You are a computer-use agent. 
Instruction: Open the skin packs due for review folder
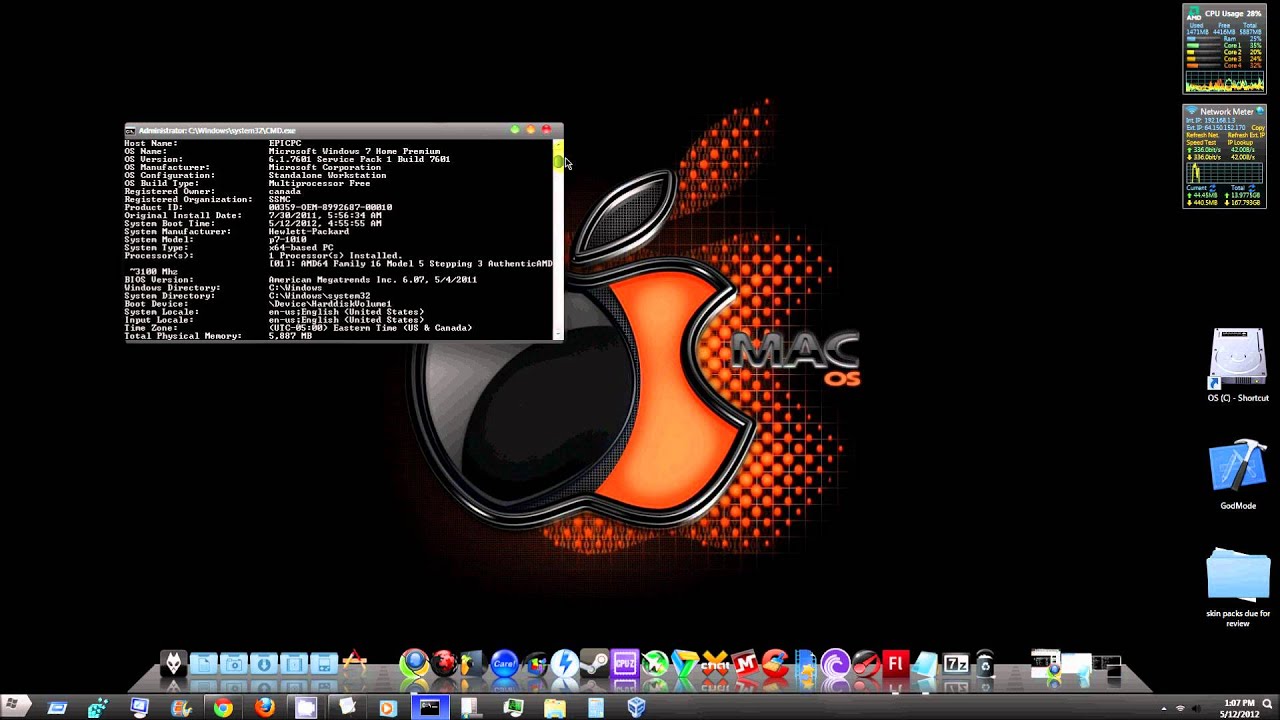(x=1238, y=587)
